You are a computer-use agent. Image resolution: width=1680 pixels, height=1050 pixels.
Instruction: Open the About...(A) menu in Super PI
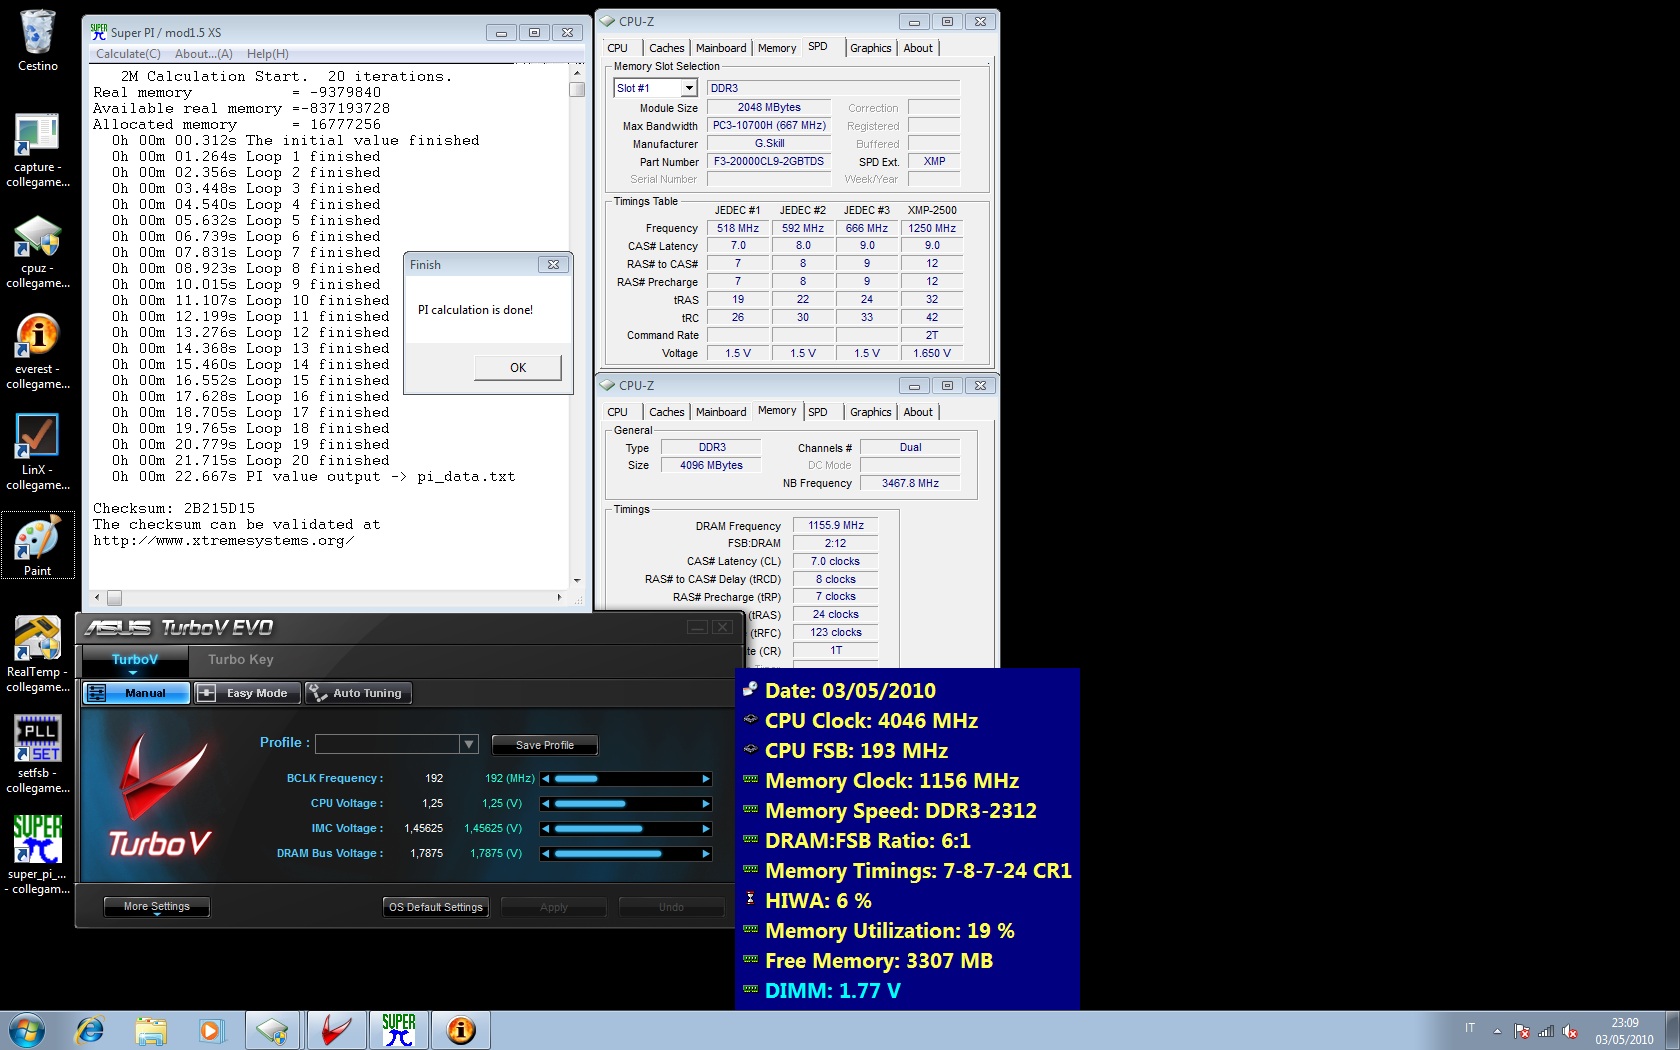tap(204, 54)
